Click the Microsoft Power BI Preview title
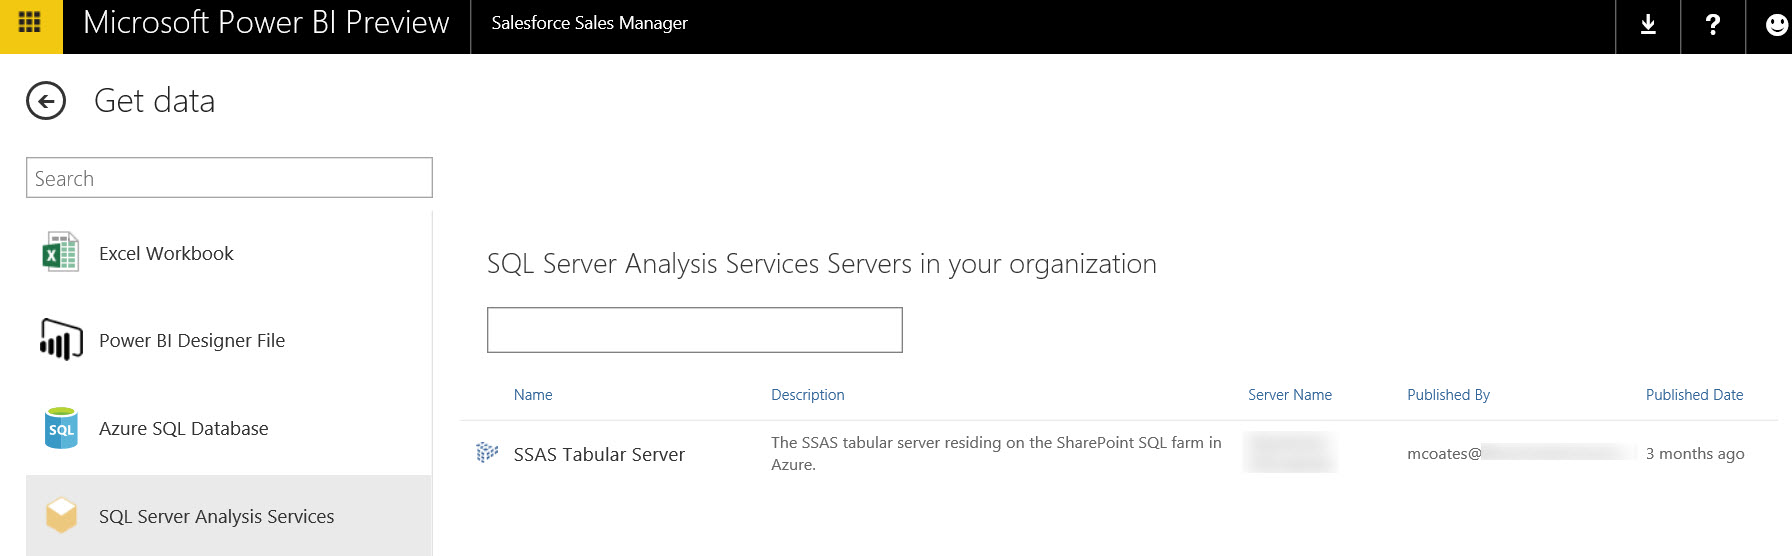The height and width of the screenshot is (556, 1792). [266, 22]
